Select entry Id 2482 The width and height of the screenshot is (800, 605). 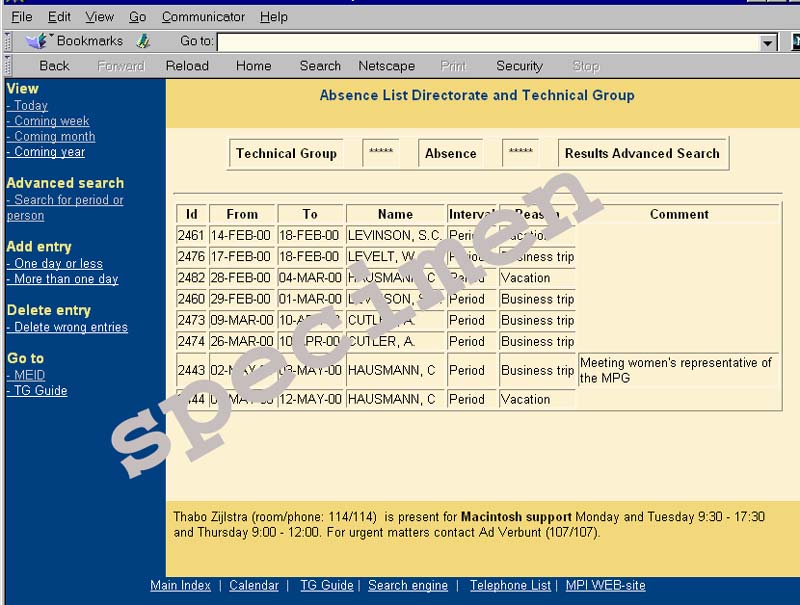(x=191, y=278)
